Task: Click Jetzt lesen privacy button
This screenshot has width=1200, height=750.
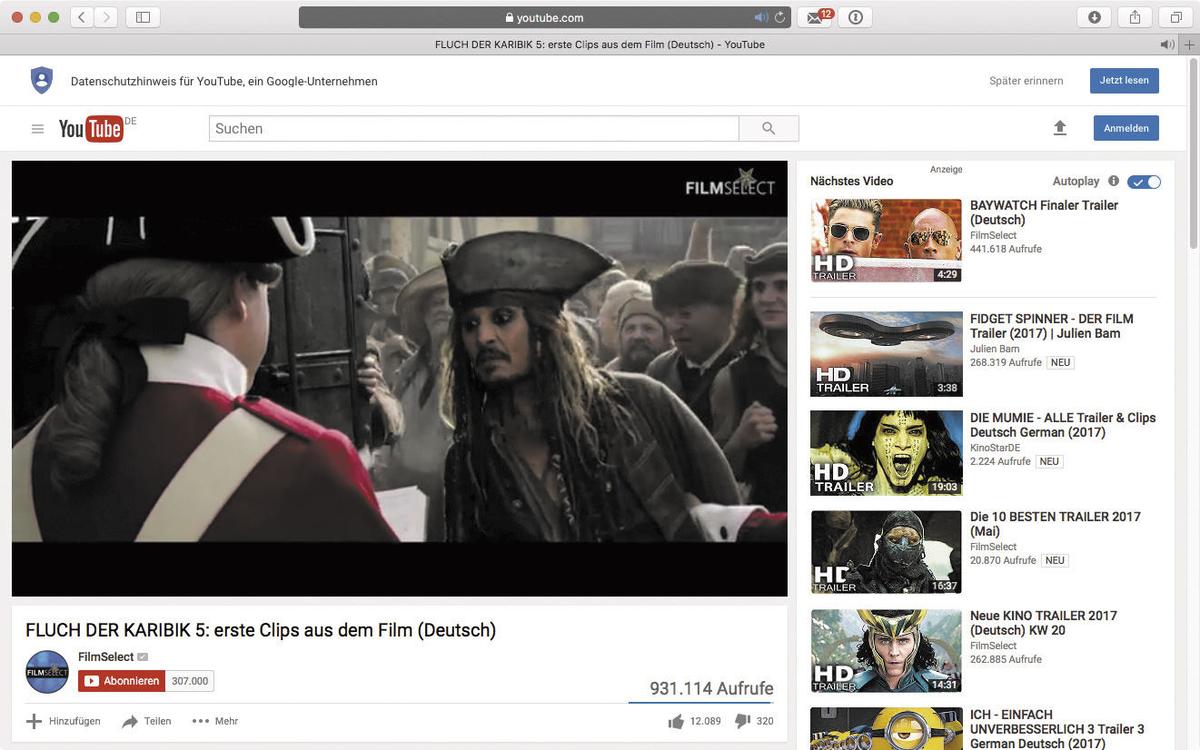Action: [1124, 81]
